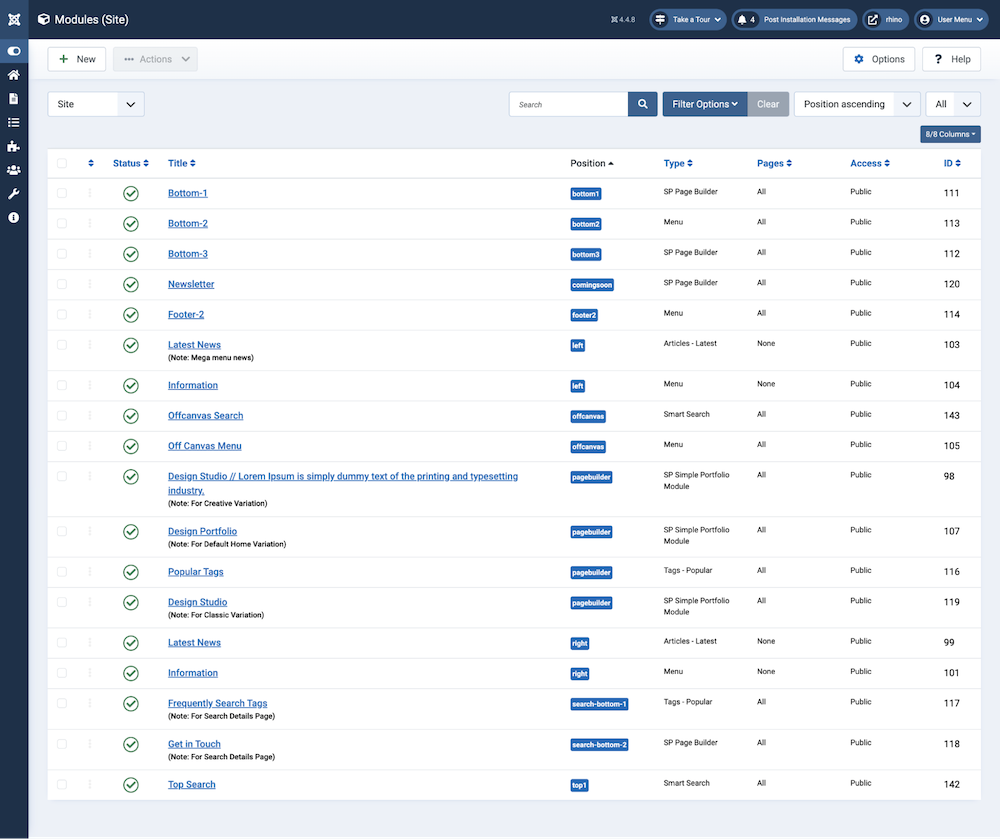Open the Home Dashboard sidebar icon
1000x839 pixels.
(x=14, y=74)
